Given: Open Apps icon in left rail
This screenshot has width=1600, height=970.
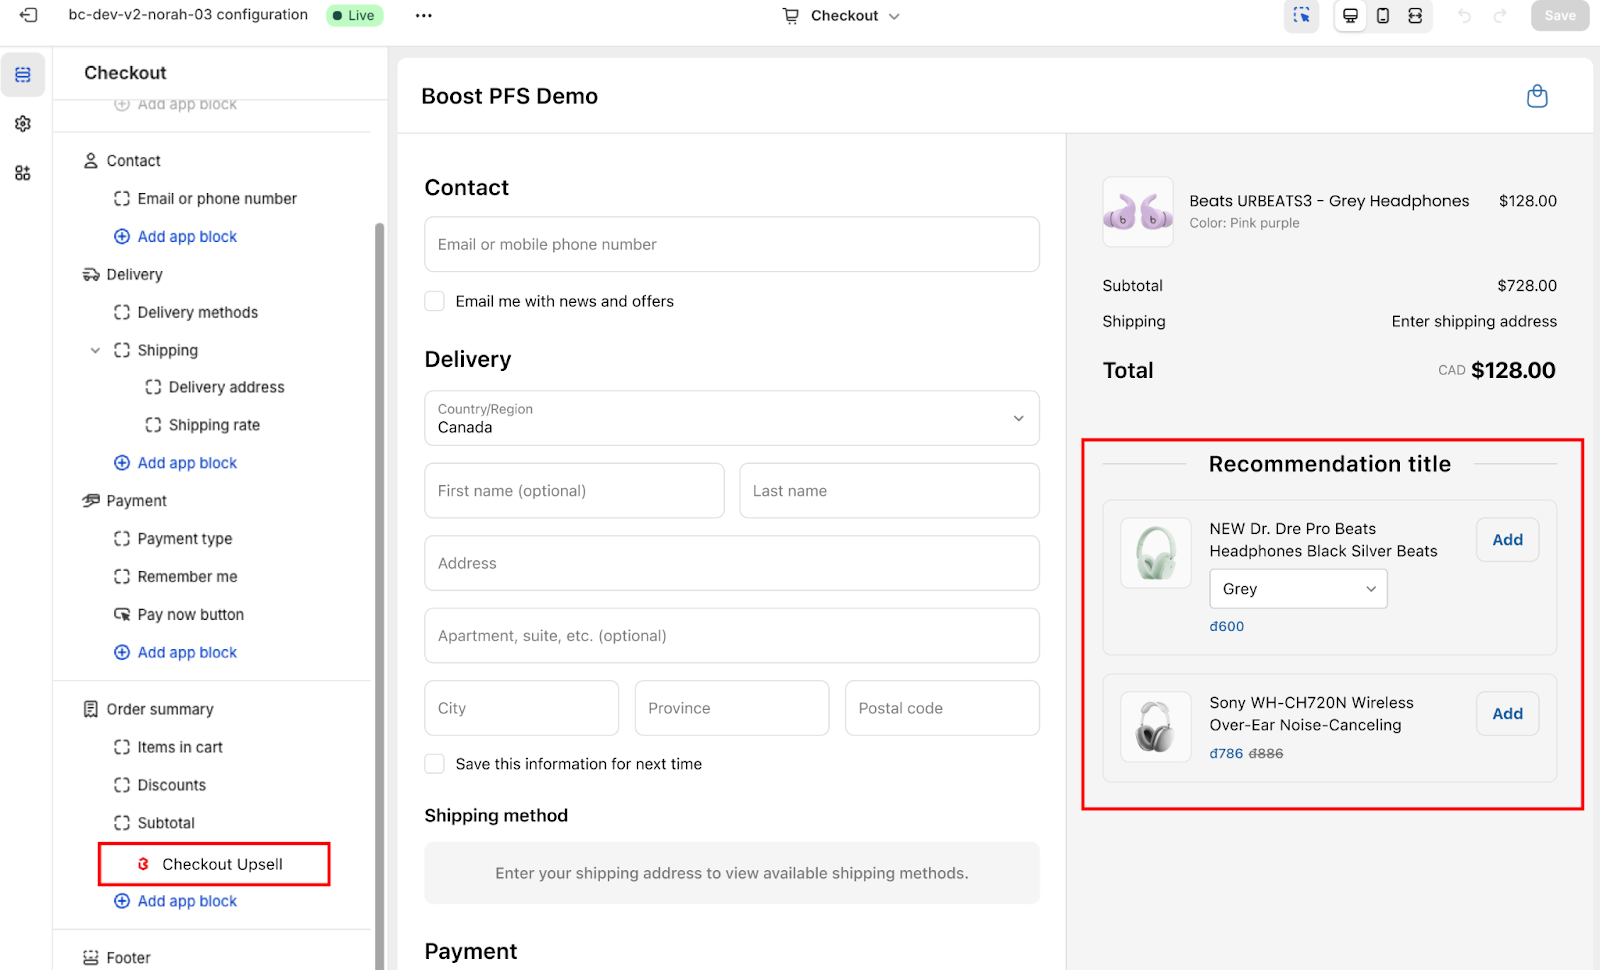Looking at the screenshot, I should (x=23, y=173).
